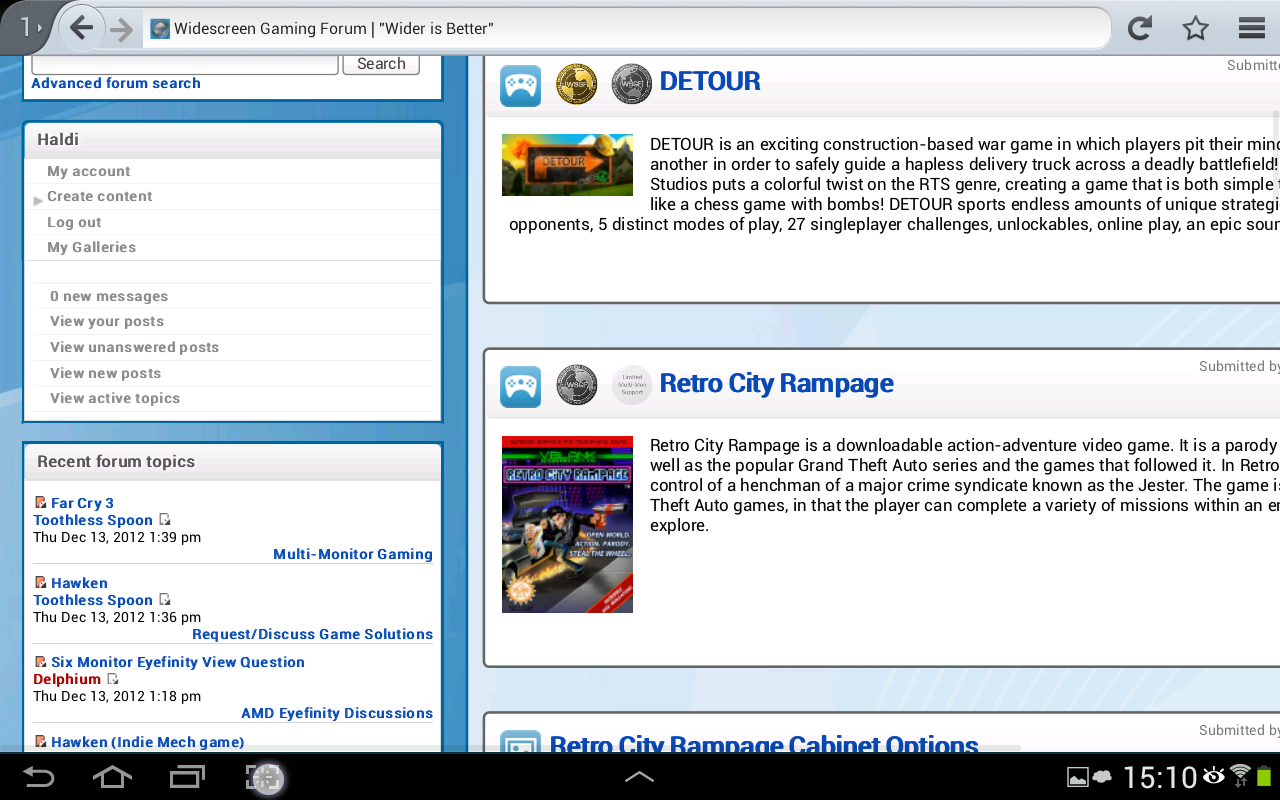This screenshot has height=800, width=1280.
Task: Open the Retro City Rampage article title
Action: [777, 383]
